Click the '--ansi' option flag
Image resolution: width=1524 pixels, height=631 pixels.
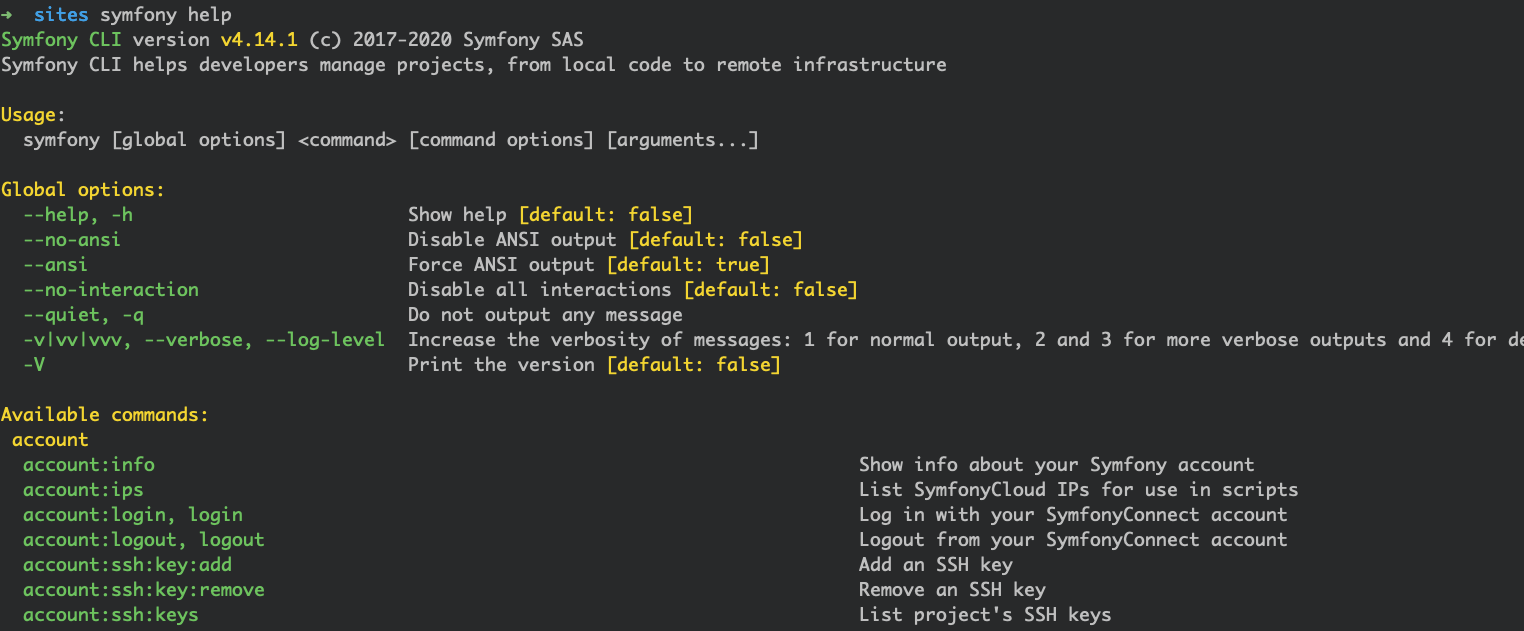(x=56, y=265)
